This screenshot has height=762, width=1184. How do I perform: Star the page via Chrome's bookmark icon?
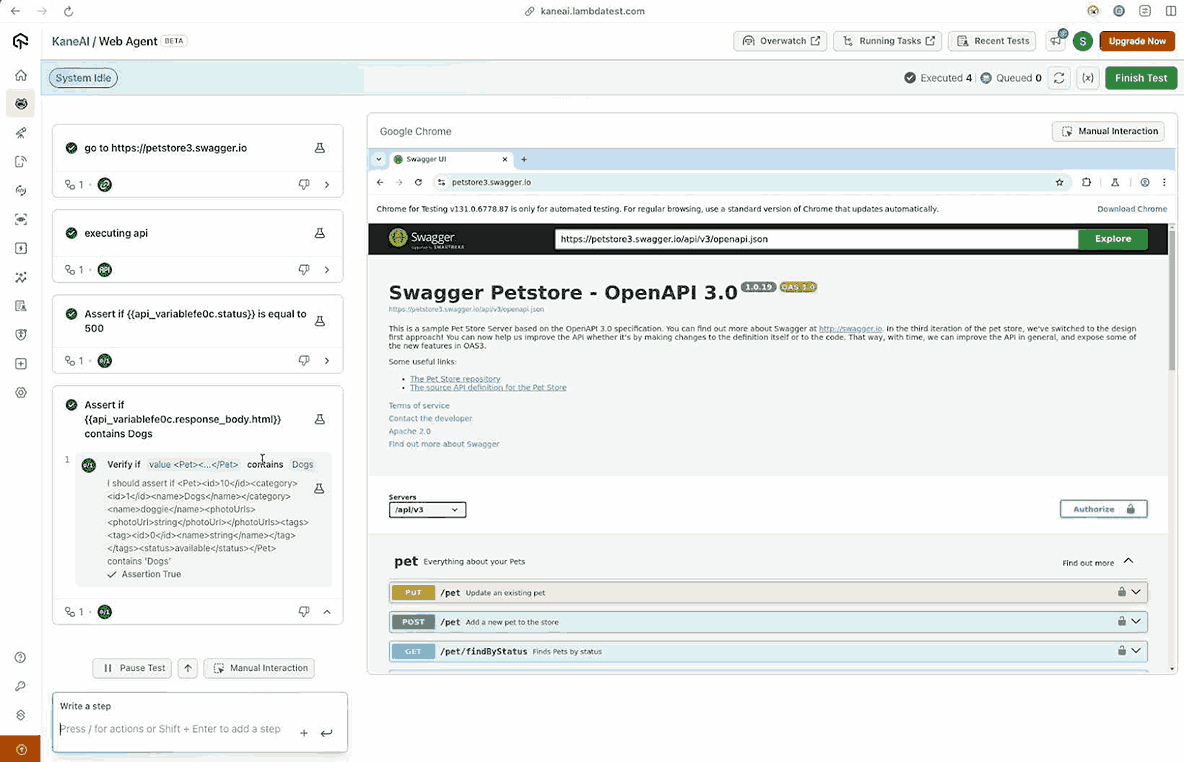point(1059,182)
